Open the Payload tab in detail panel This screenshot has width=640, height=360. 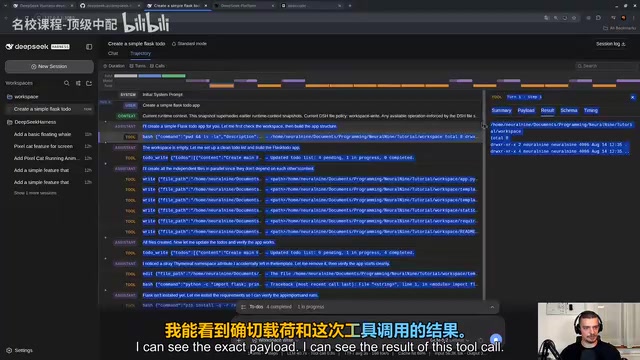[526, 111]
